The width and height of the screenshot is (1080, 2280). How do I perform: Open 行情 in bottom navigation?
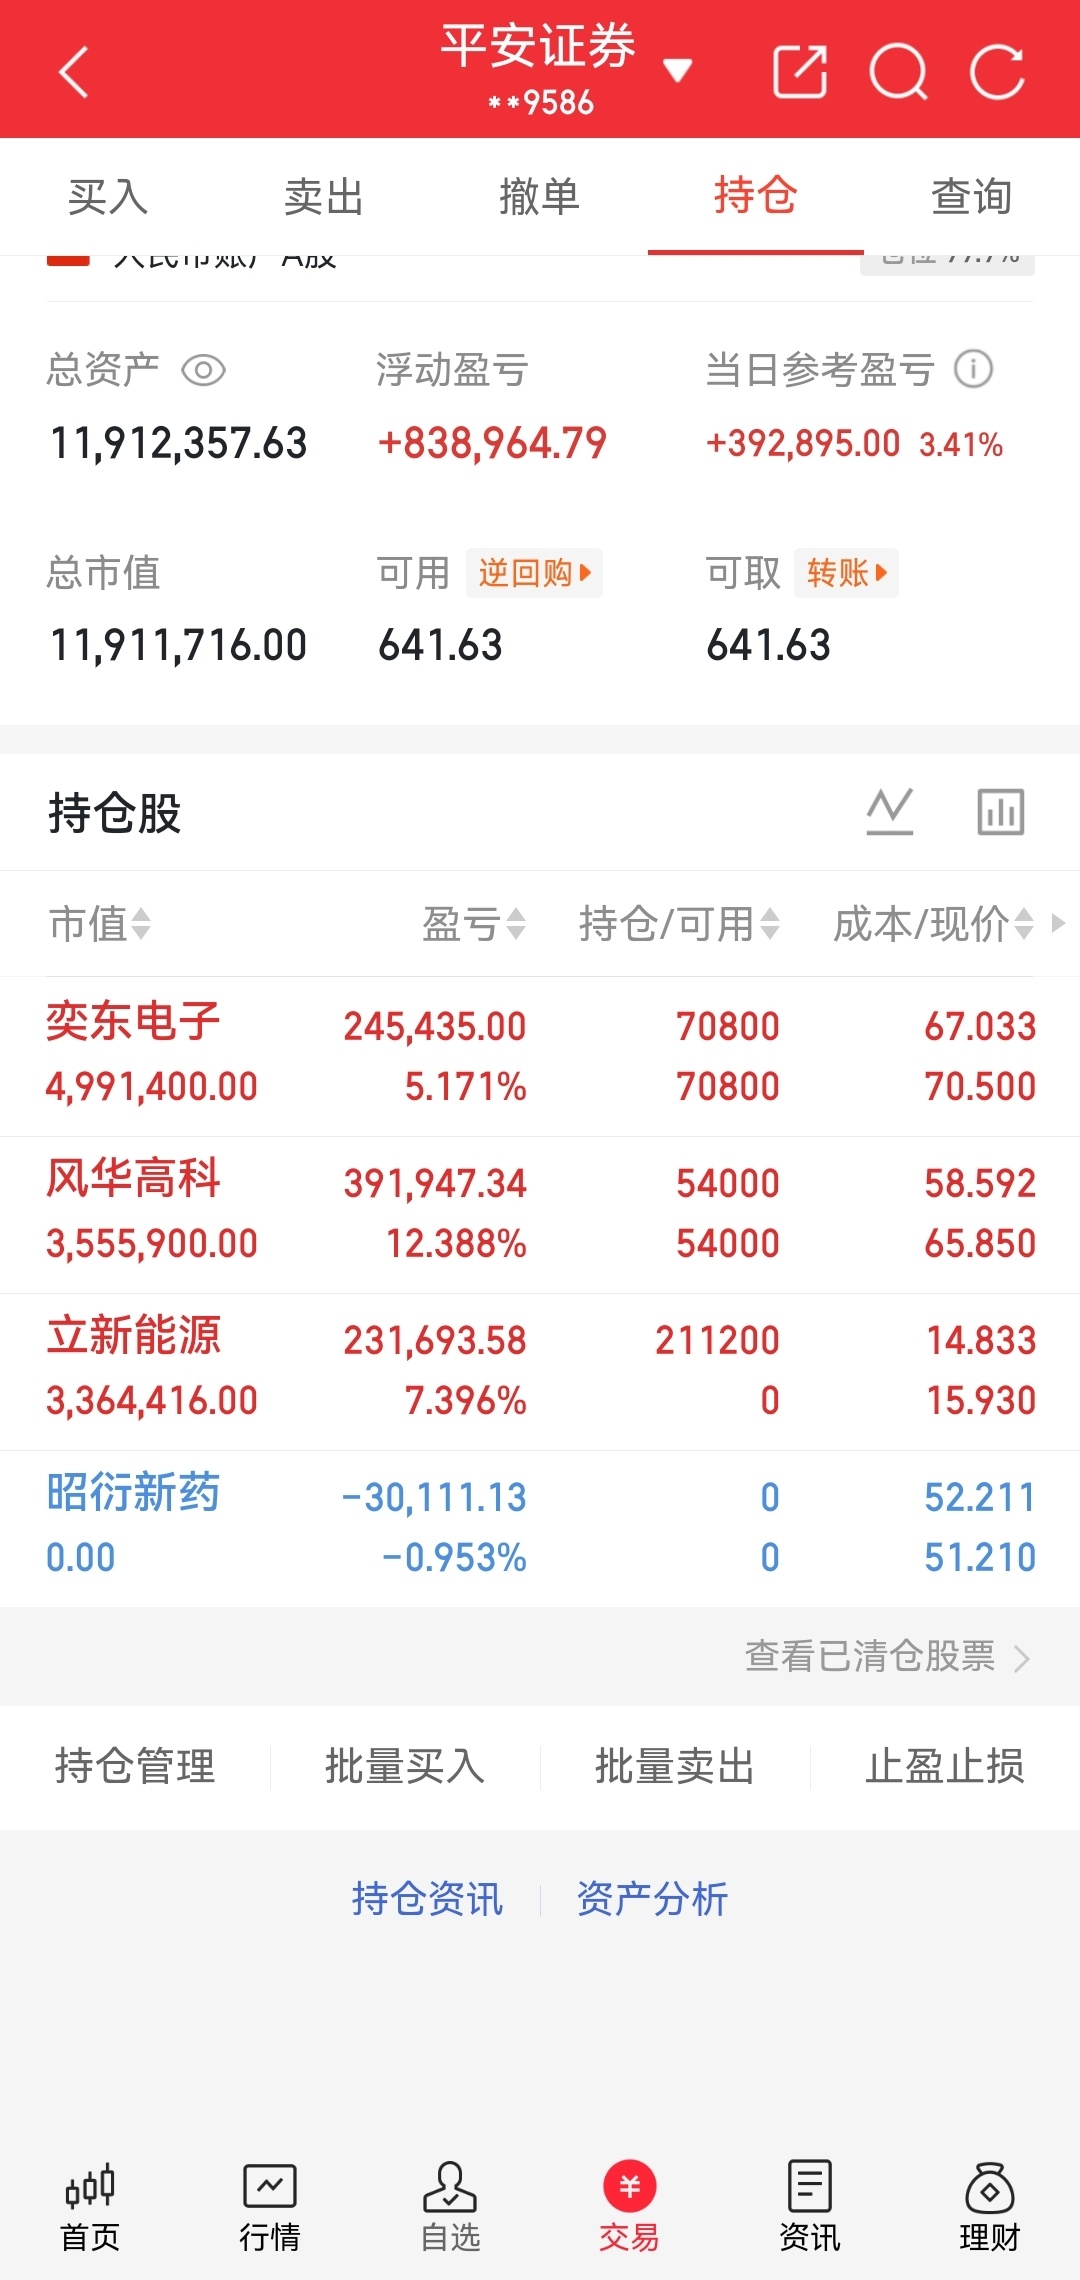(270, 2207)
